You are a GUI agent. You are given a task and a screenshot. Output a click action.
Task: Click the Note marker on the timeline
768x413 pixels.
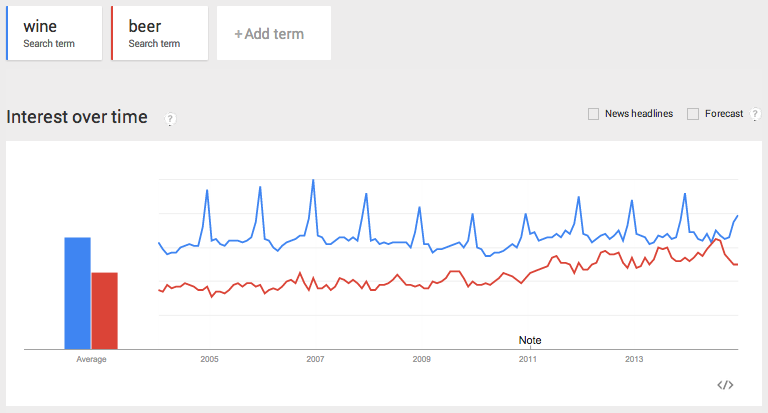point(530,340)
